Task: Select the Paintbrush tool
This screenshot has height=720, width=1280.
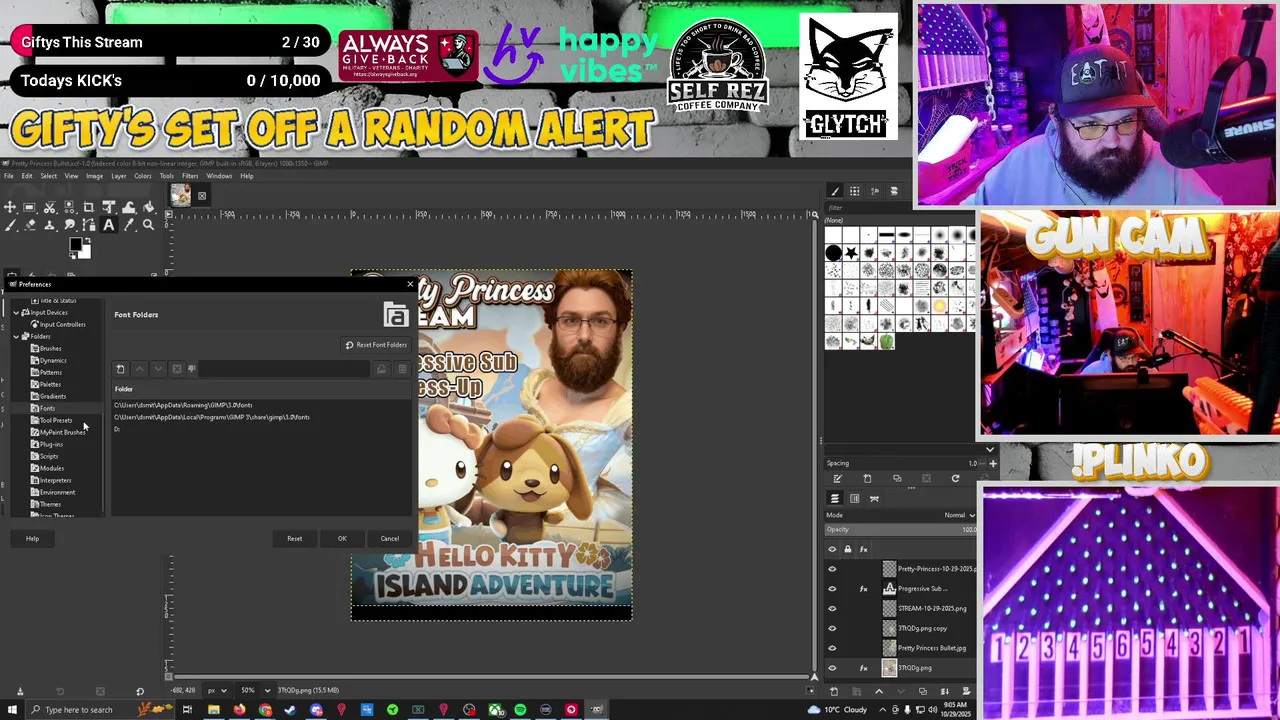Action: (10, 225)
